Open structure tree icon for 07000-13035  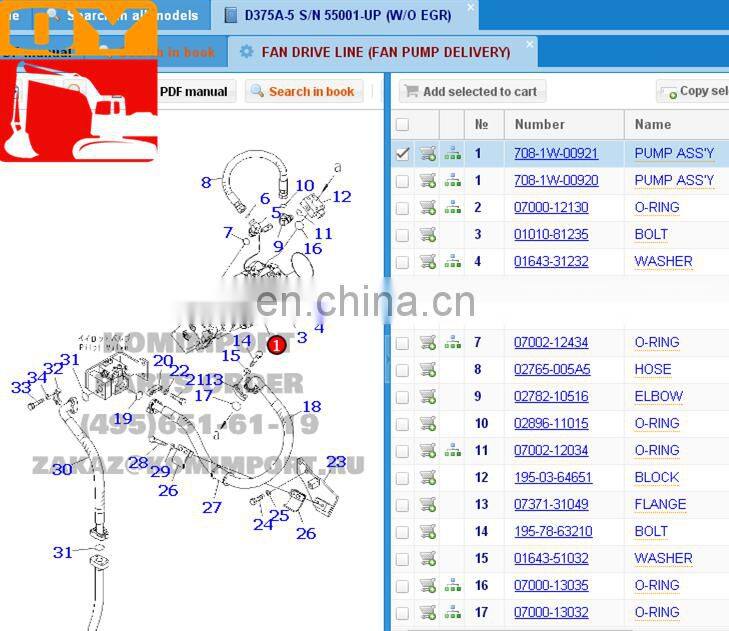click(x=453, y=585)
